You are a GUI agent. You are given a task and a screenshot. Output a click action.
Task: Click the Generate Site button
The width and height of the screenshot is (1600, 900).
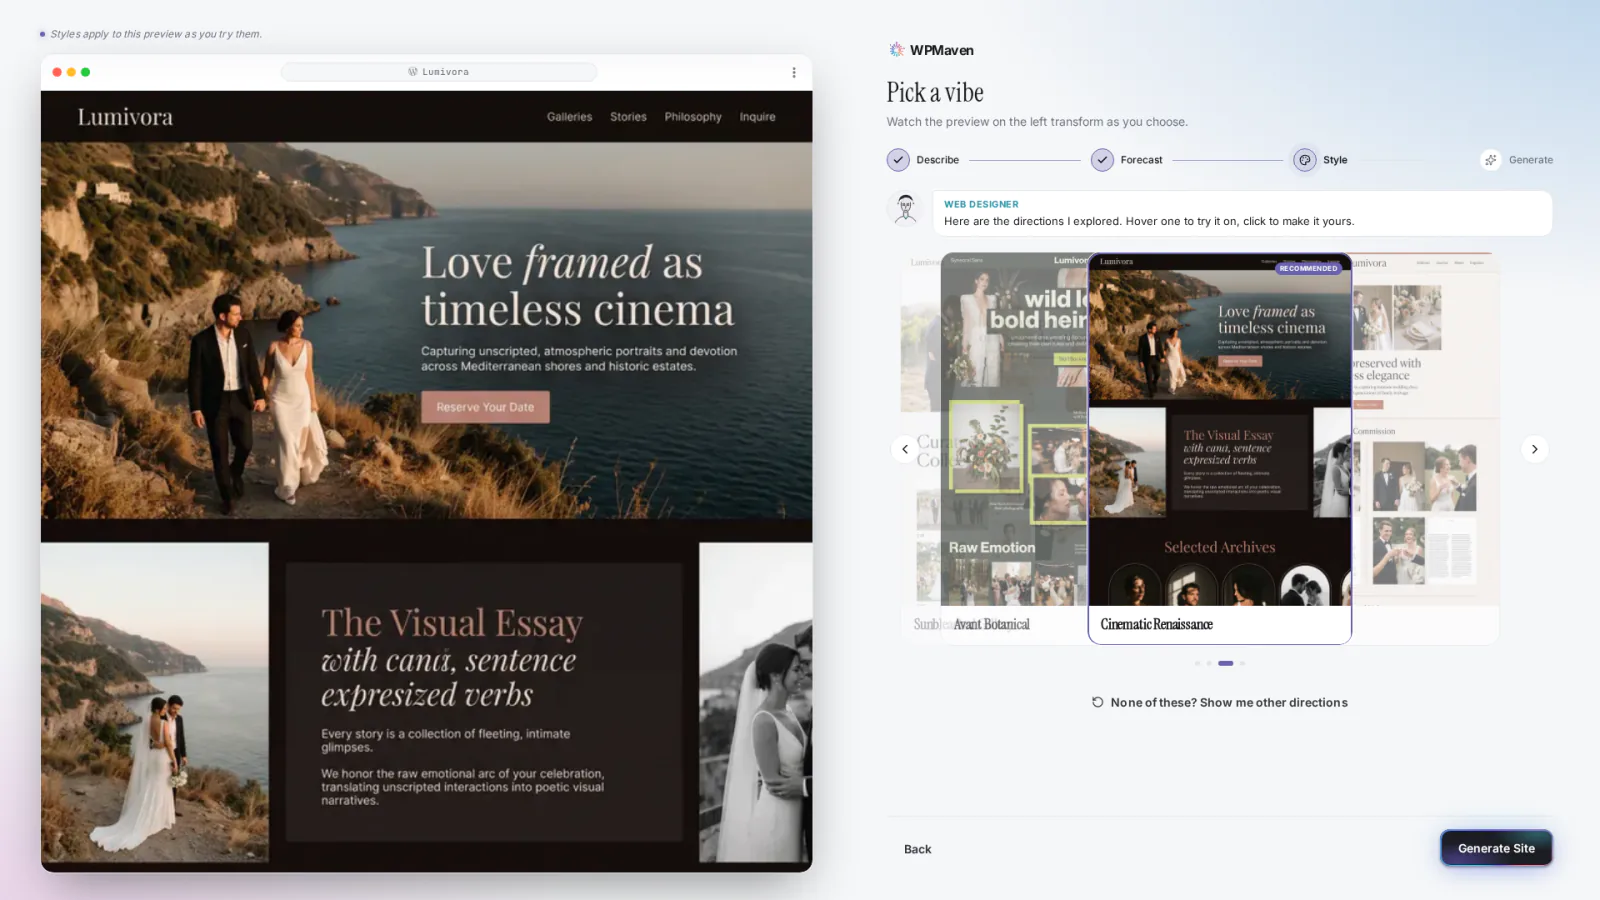[1496, 848]
